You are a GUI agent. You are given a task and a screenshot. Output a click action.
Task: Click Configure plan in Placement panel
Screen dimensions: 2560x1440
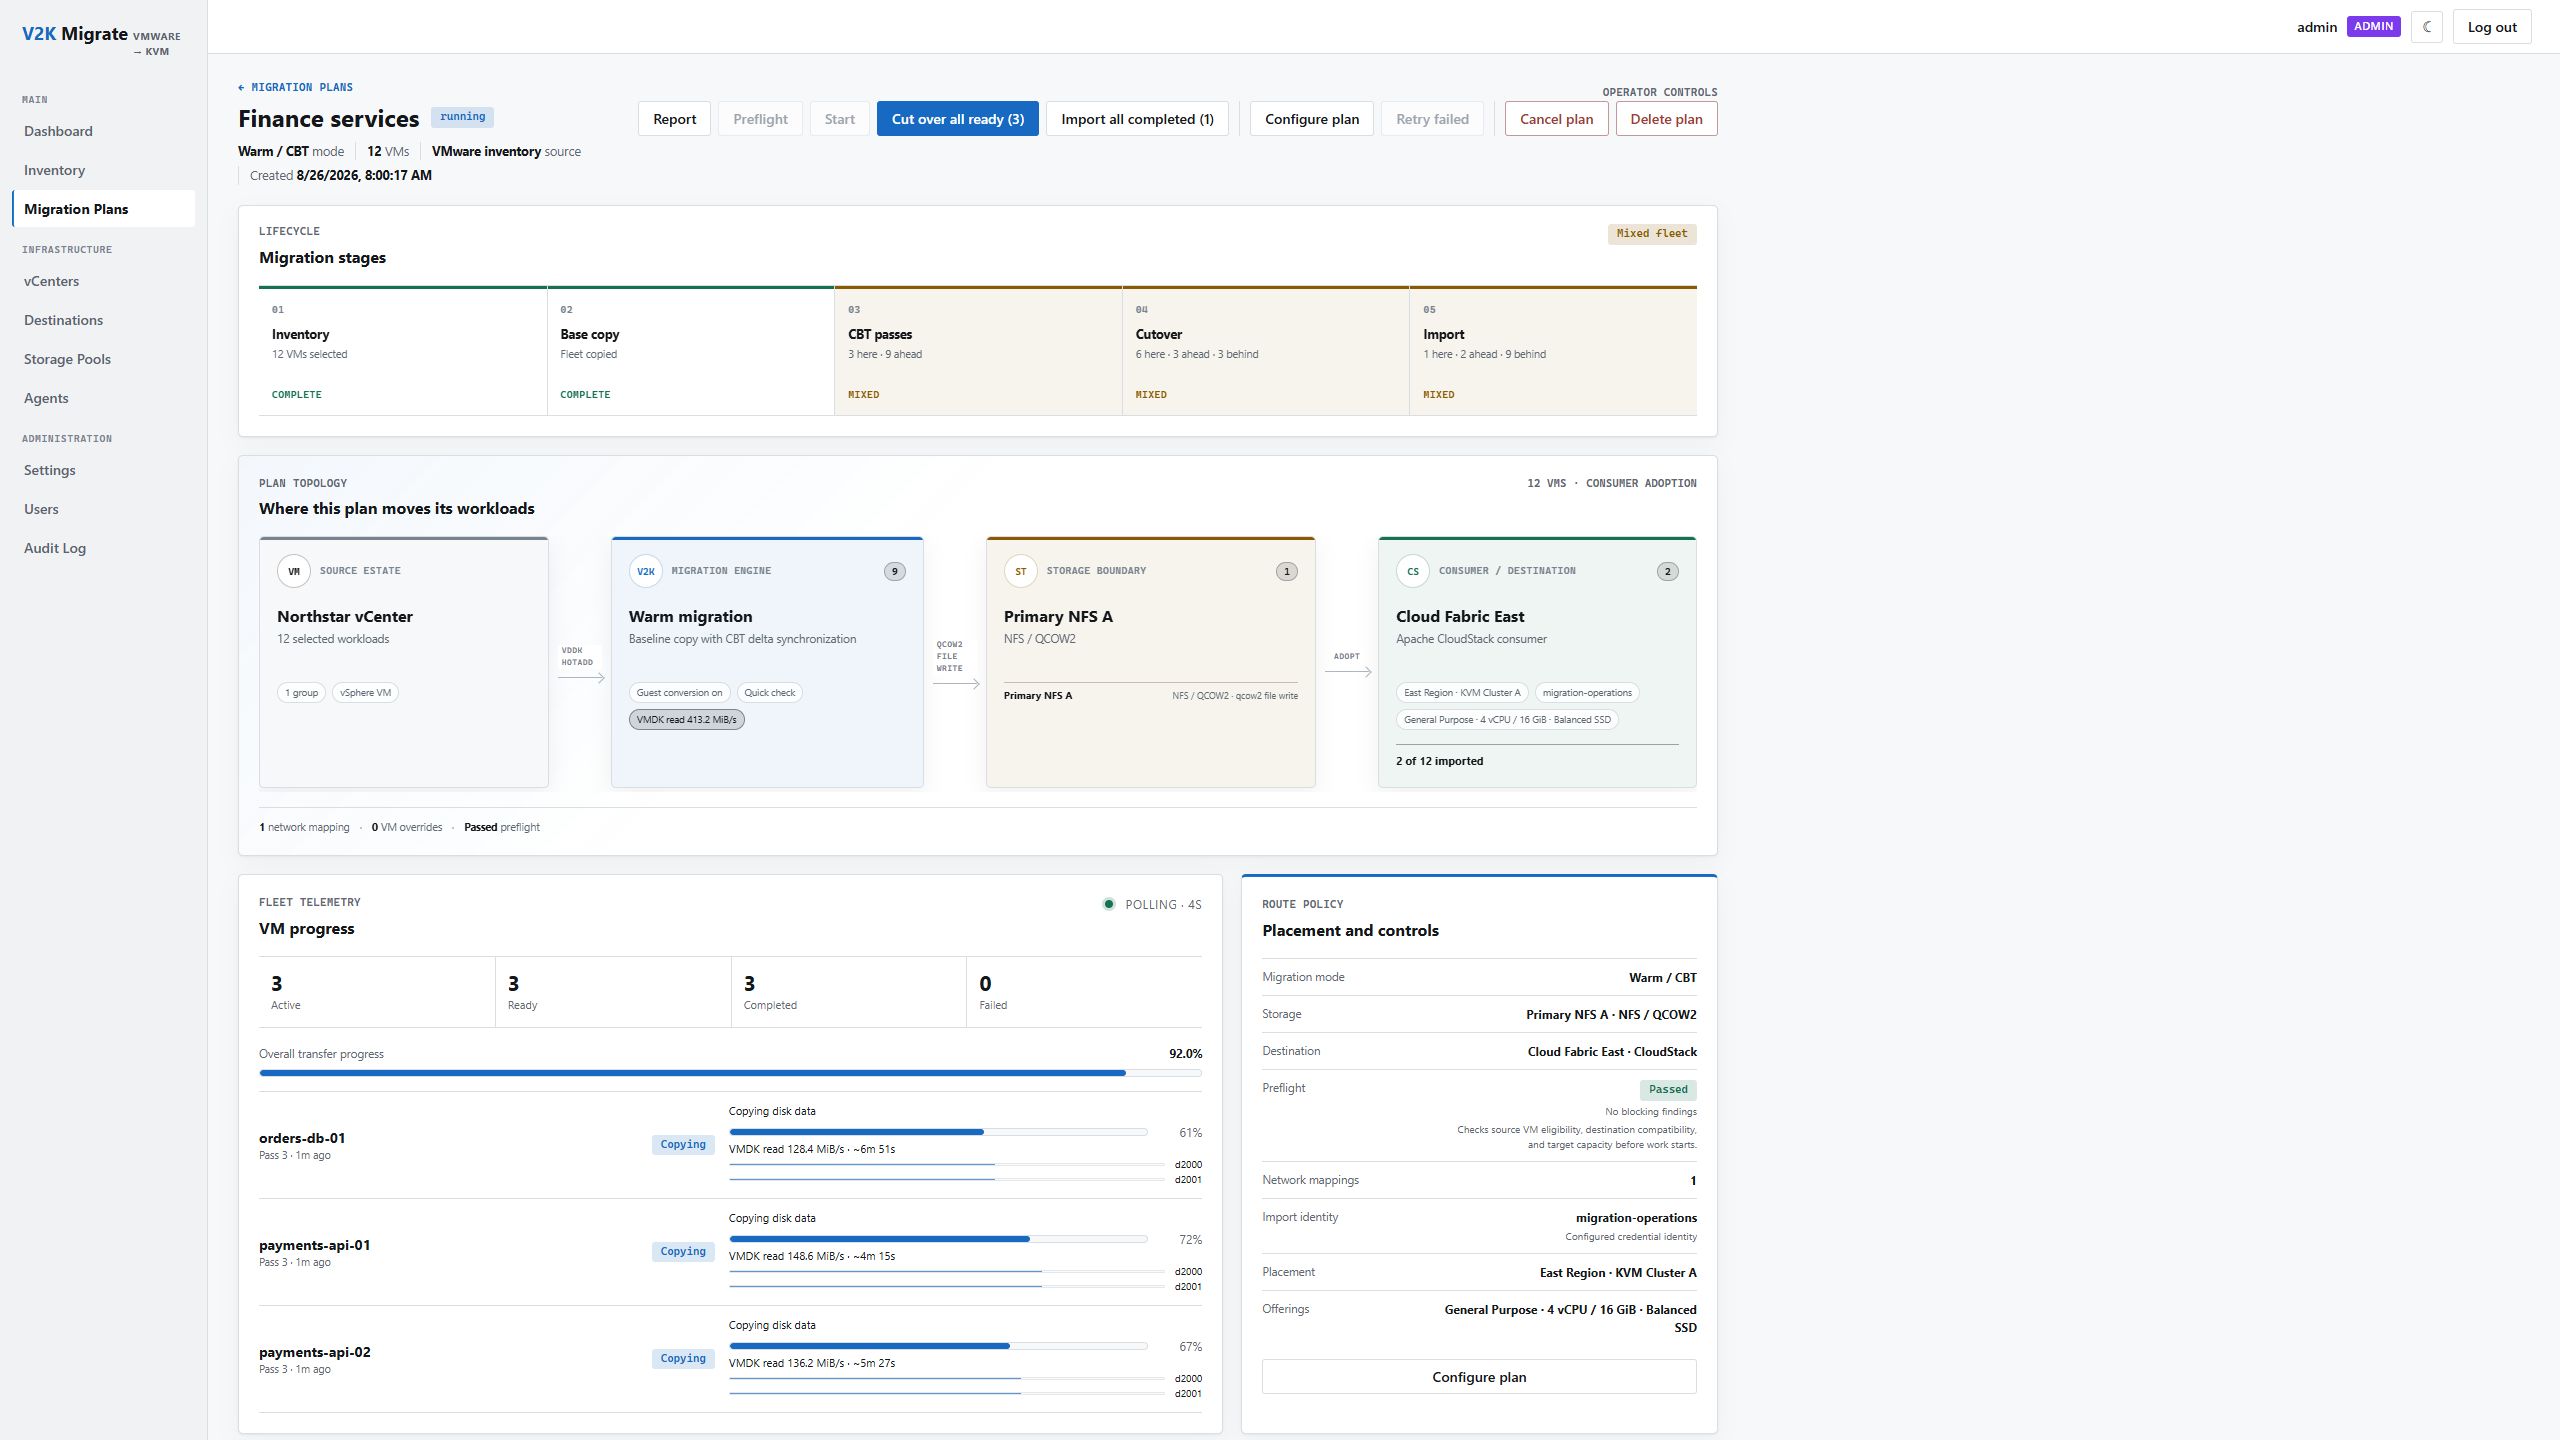(1479, 1377)
